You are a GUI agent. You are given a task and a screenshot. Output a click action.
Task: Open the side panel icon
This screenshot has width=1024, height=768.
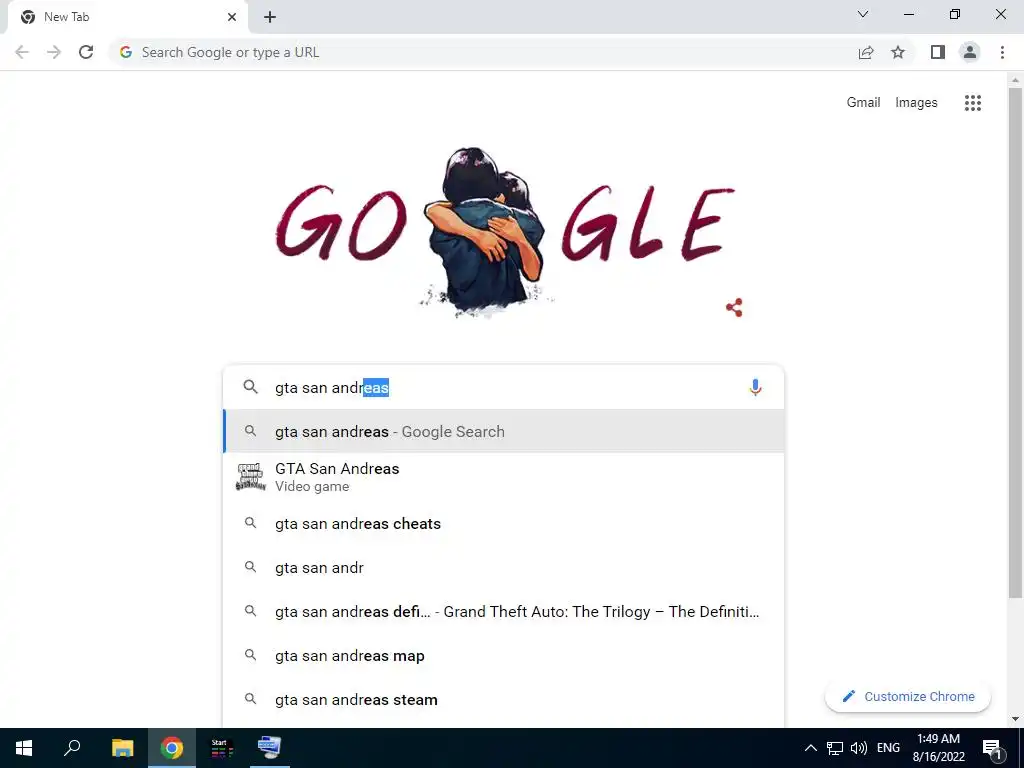pos(938,52)
